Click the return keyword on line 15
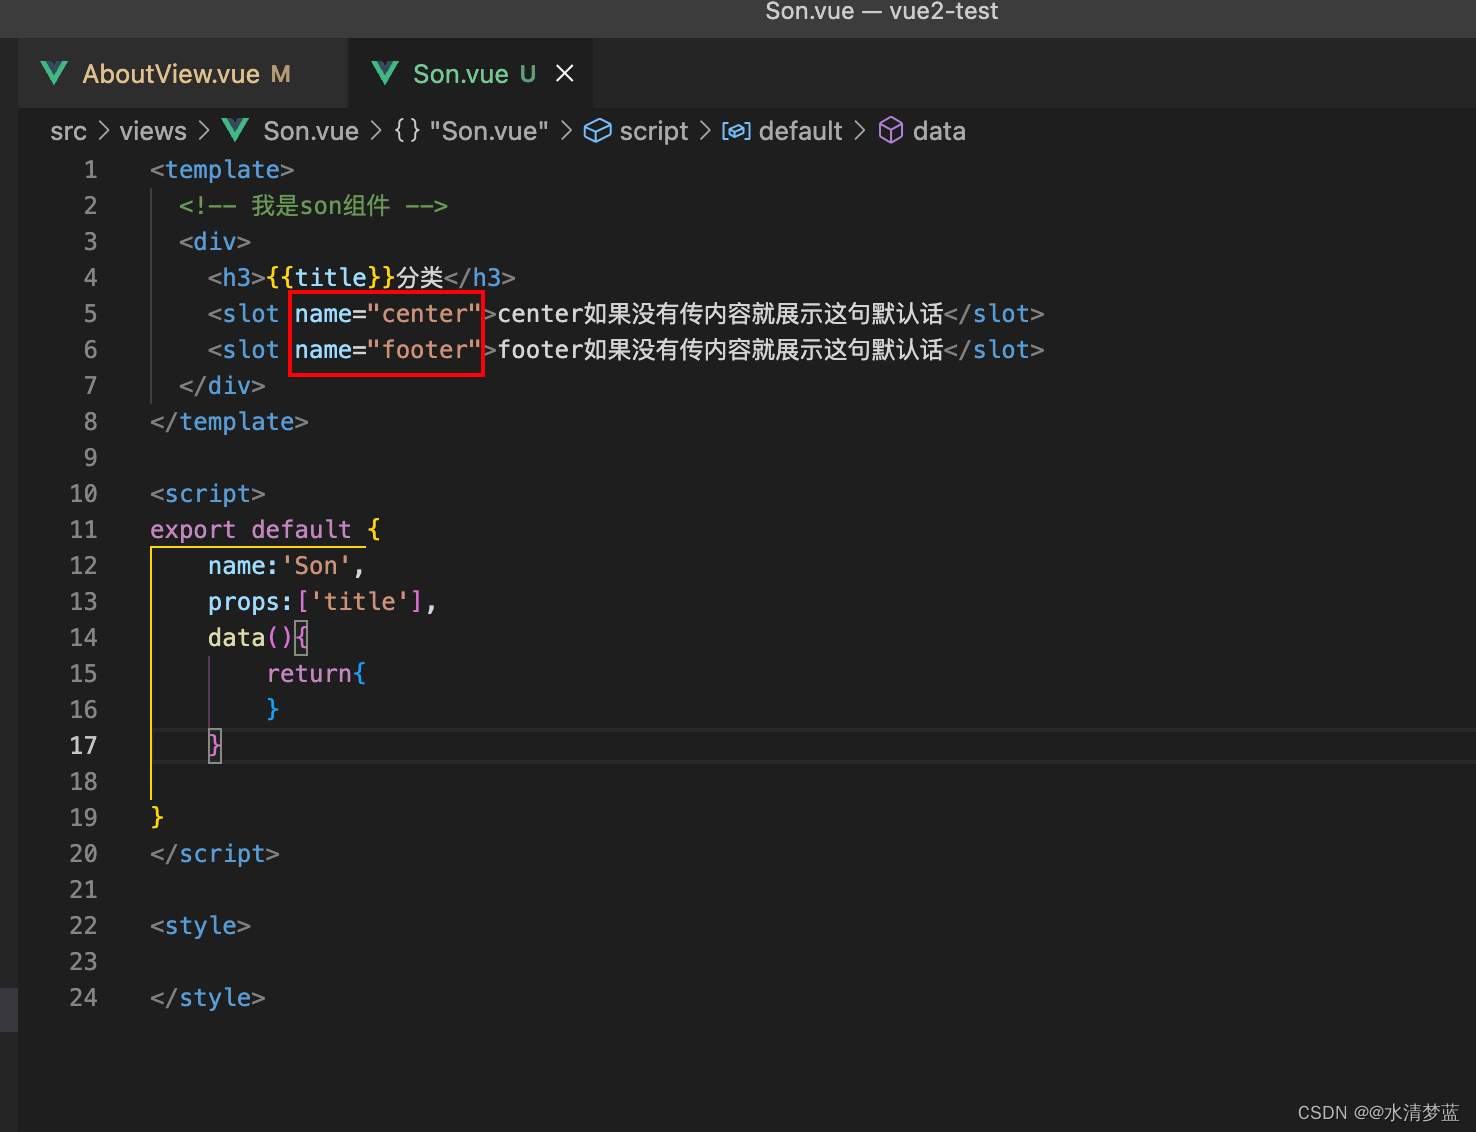Viewport: 1476px width, 1132px height. pos(309,674)
